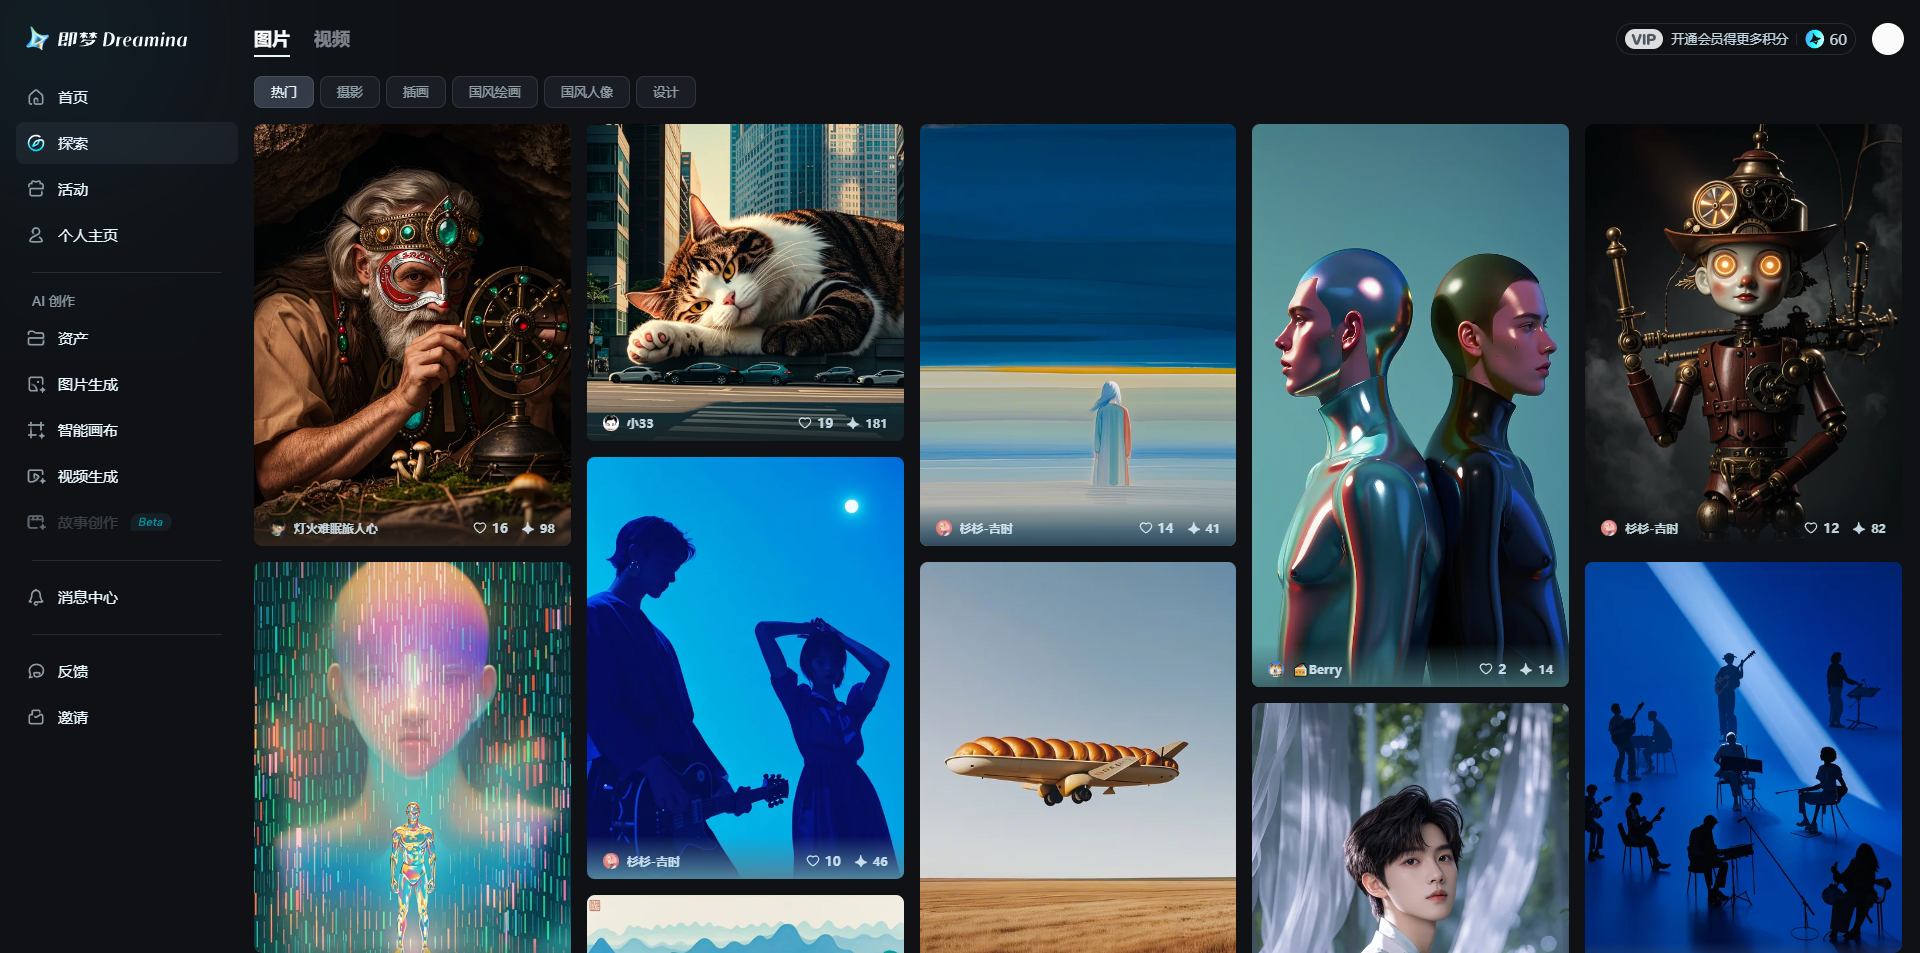Click the 反馈 feedback icon

pos(36,671)
